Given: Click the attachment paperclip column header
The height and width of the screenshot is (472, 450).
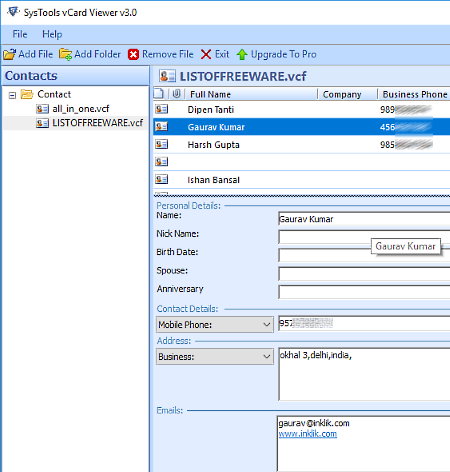Looking at the screenshot, I should click(176, 94).
